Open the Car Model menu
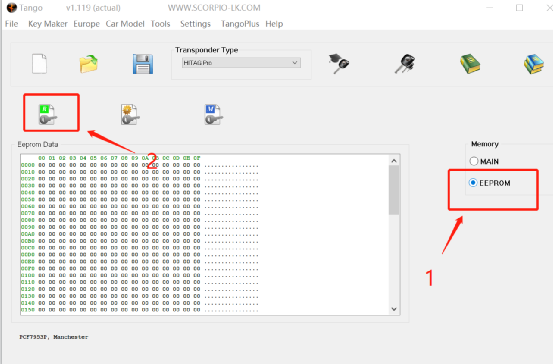Screen dimensions: 553x364 point(125,24)
